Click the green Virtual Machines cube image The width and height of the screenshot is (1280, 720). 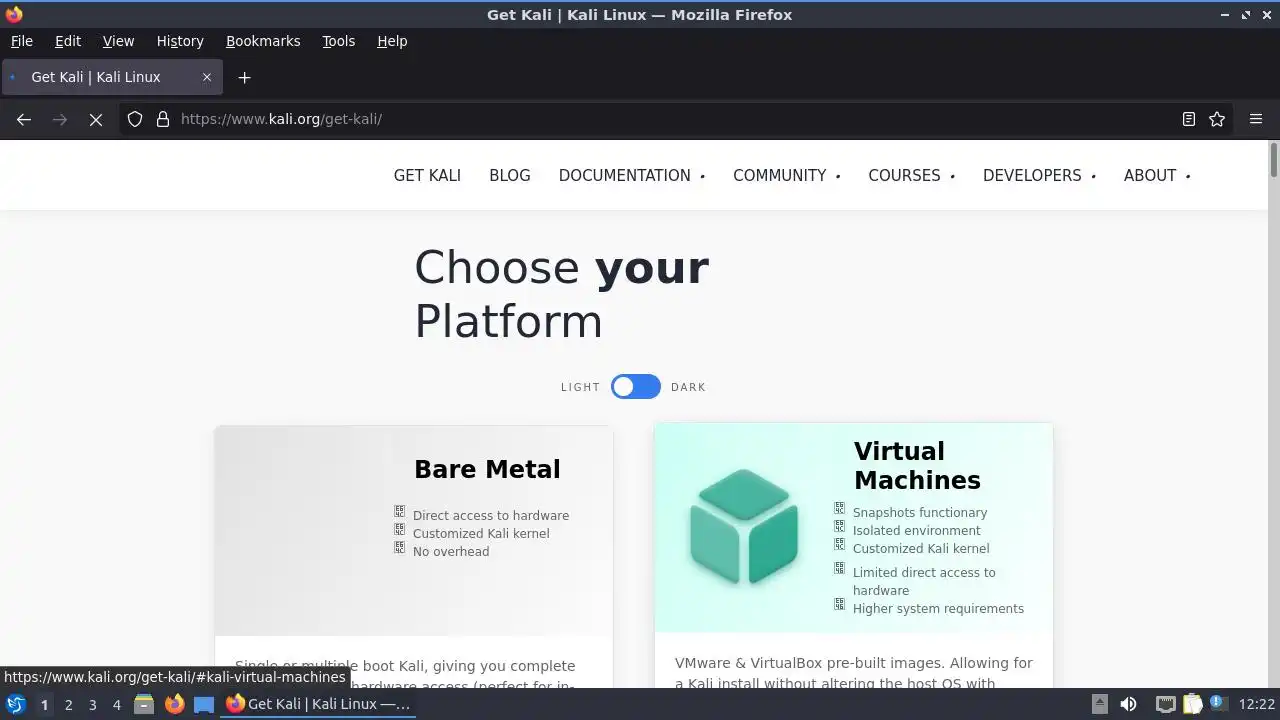point(744,527)
